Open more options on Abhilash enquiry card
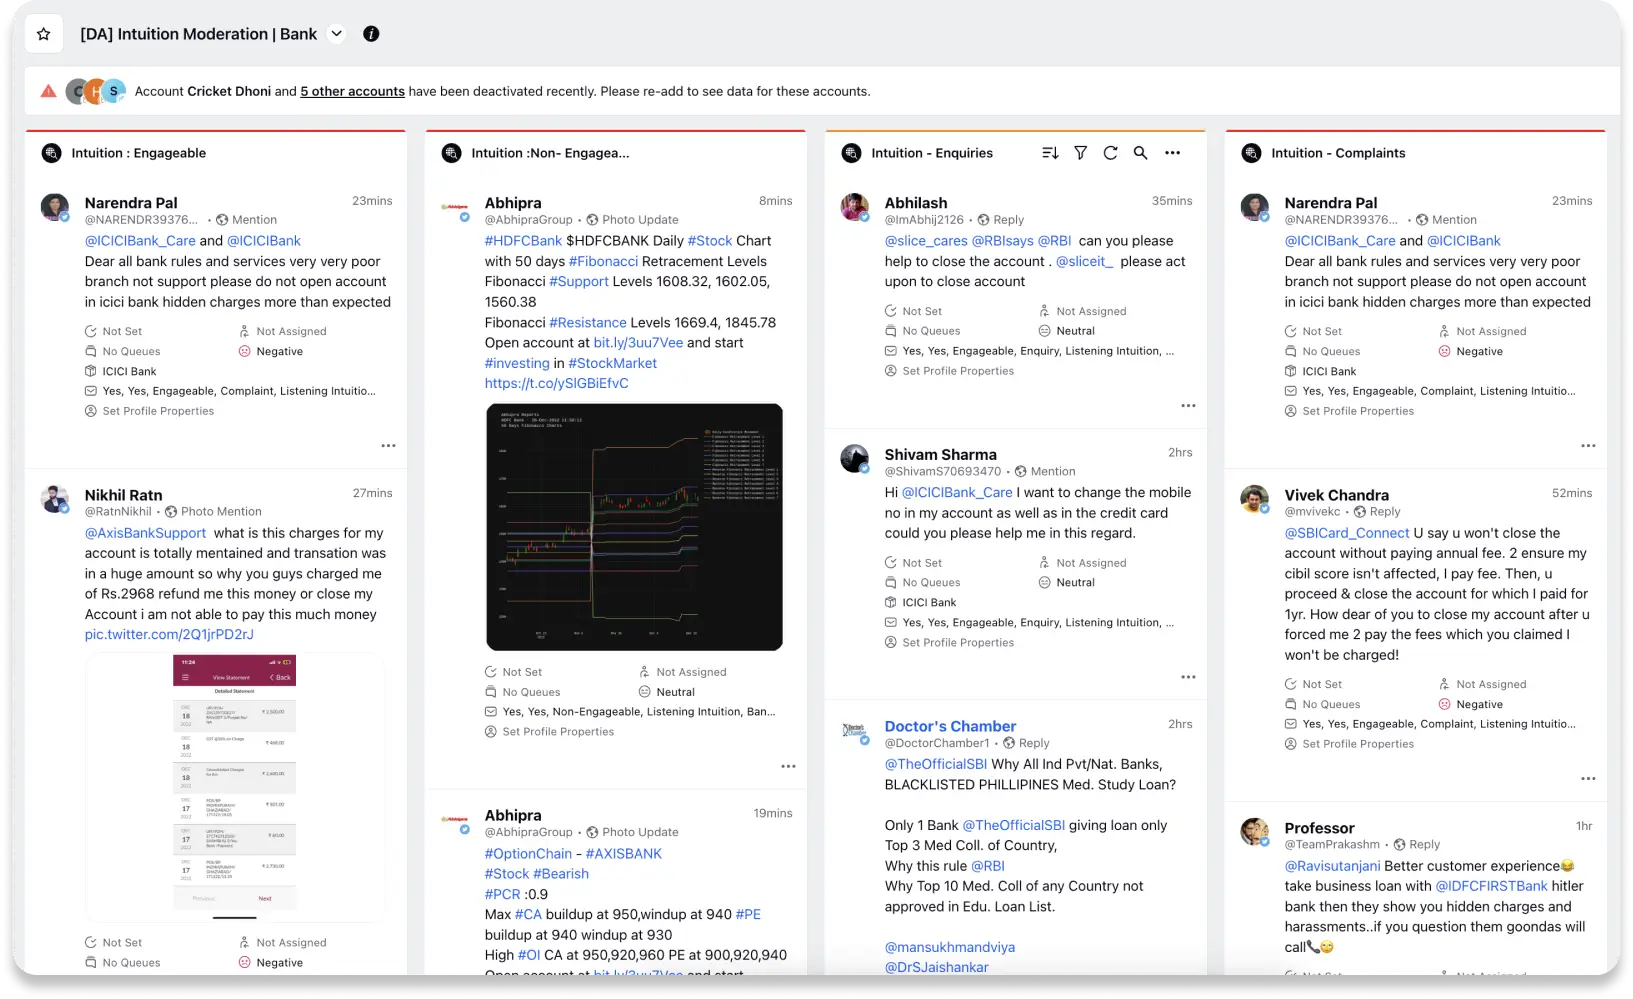 [1188, 406]
